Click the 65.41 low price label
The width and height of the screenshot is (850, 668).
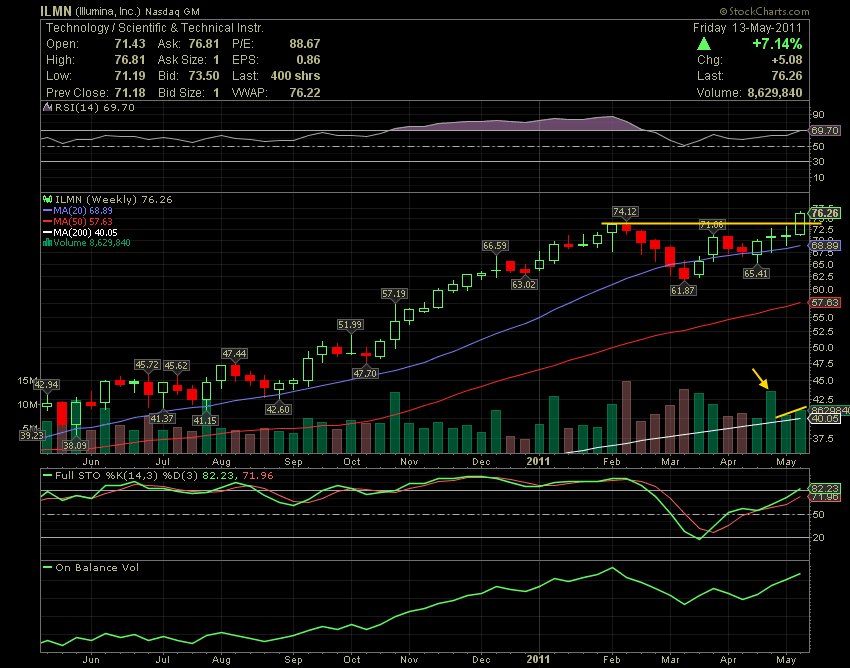[x=756, y=273]
